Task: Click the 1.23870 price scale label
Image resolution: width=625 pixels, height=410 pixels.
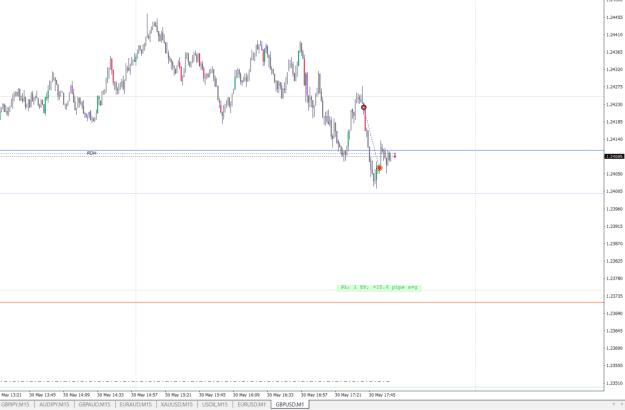Action: pos(614,243)
